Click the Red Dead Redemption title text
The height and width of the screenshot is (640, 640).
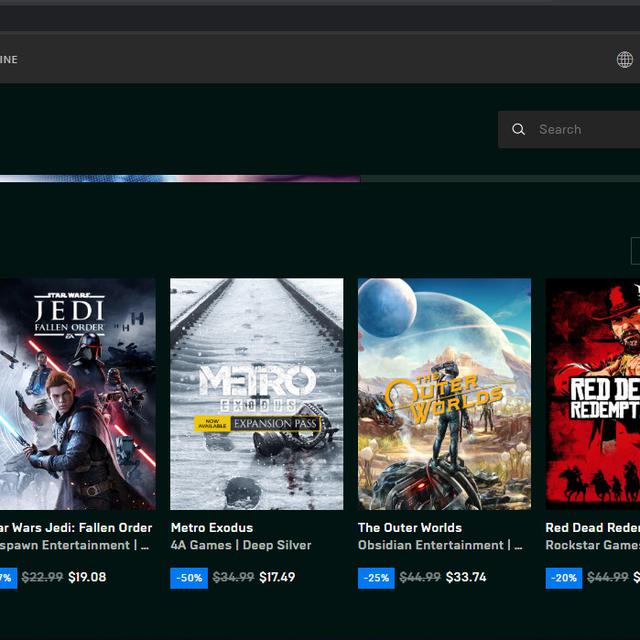coord(593,527)
